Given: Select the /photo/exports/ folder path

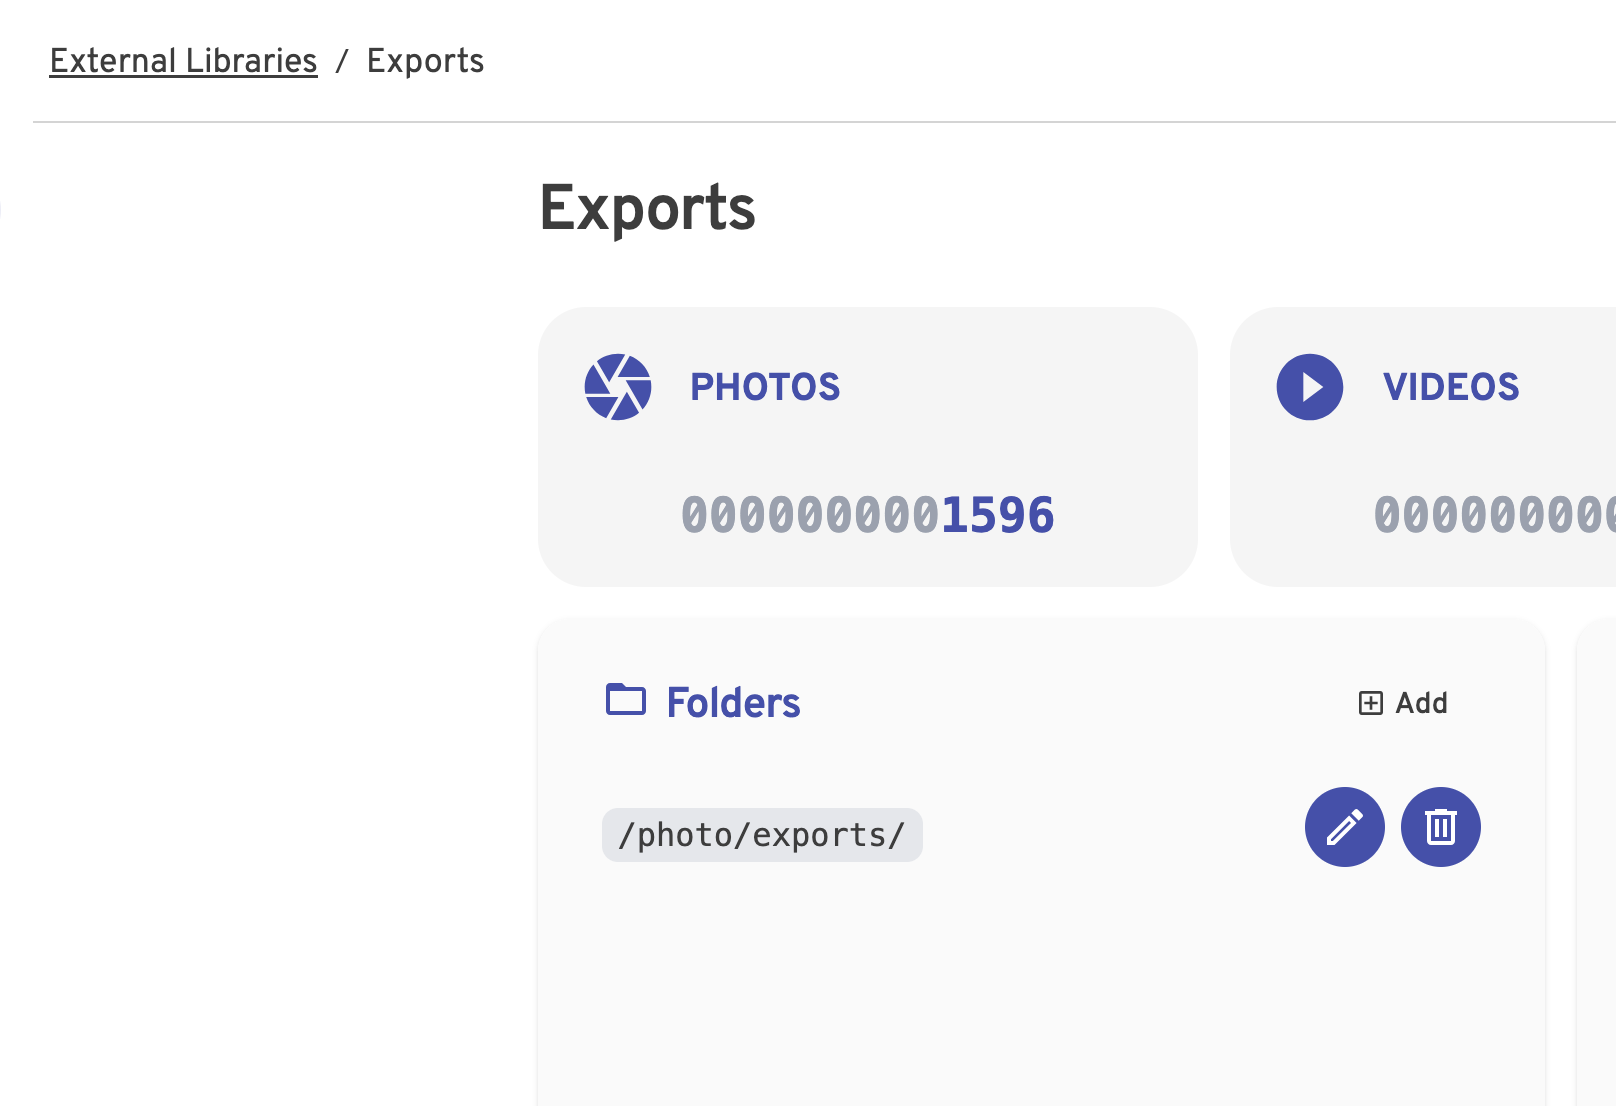Looking at the screenshot, I should 762,835.
